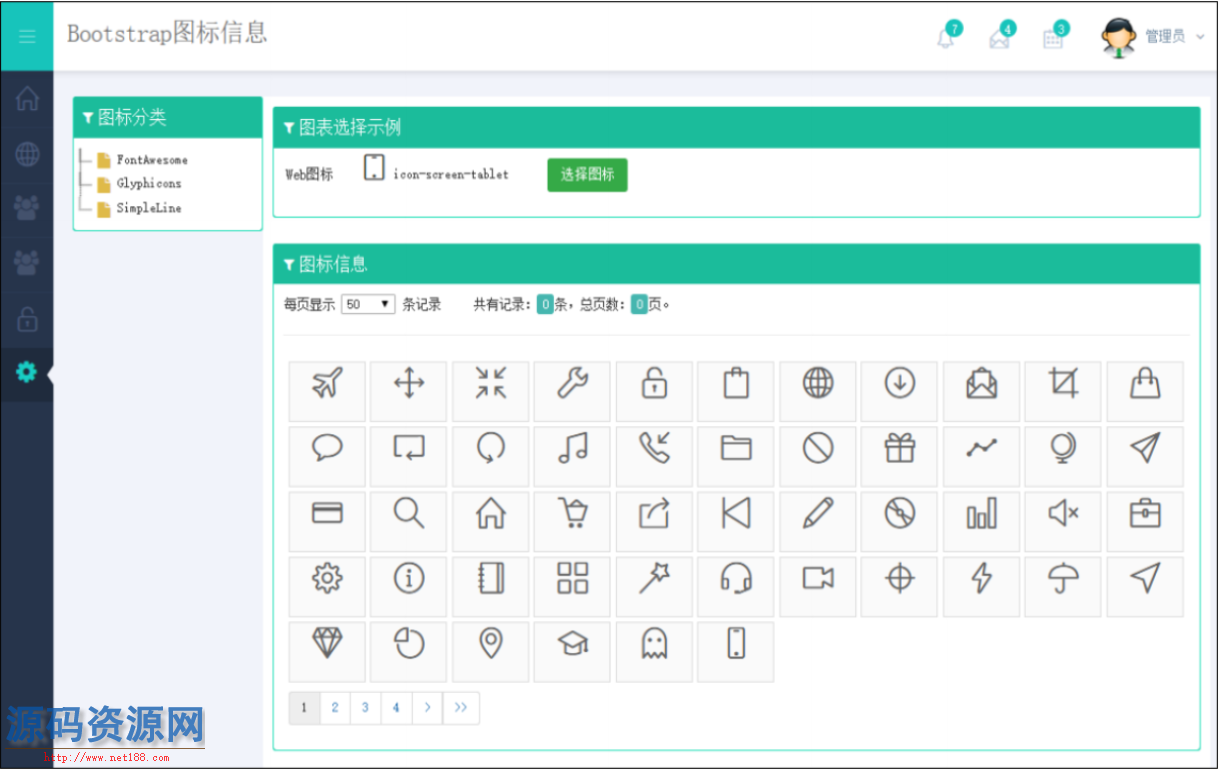Open the SimpleLine tree node
1220x770 pixels.
point(149,208)
